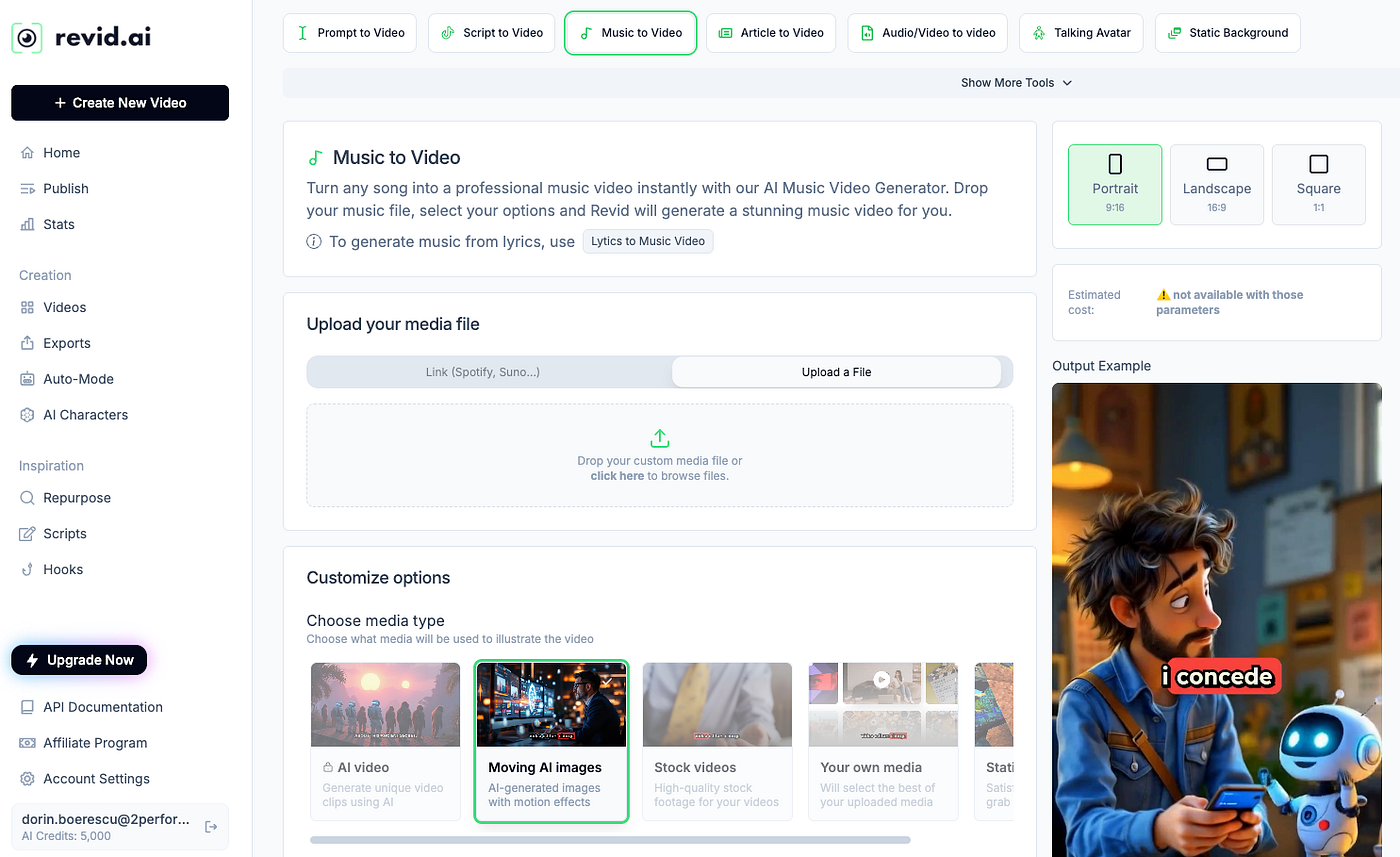The width and height of the screenshot is (1400, 857).
Task: Click the Auto-Mode robot icon
Action: coord(27,380)
